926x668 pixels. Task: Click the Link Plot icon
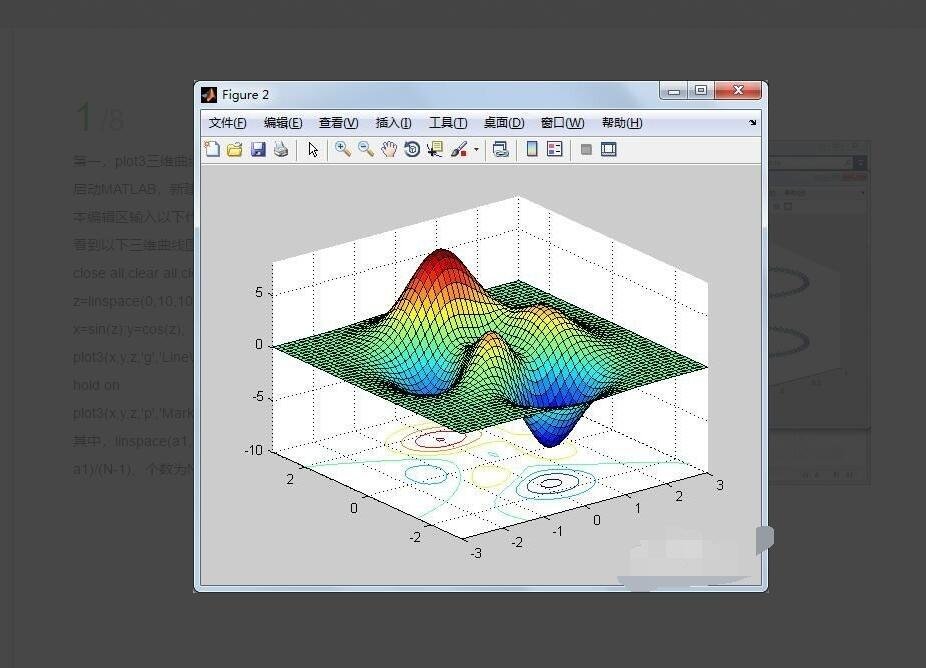[x=500, y=149]
